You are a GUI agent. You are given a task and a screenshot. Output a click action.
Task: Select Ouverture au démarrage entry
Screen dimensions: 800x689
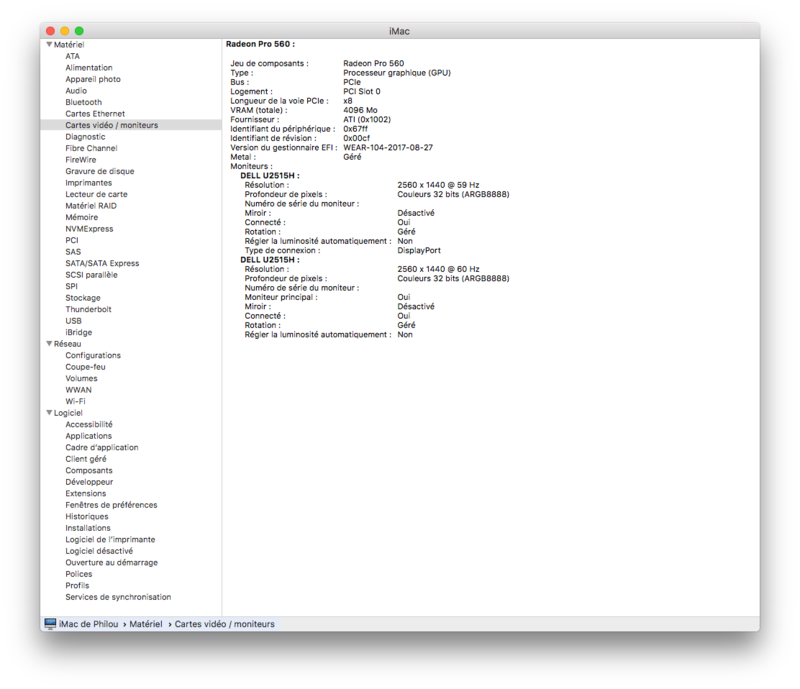pos(111,562)
